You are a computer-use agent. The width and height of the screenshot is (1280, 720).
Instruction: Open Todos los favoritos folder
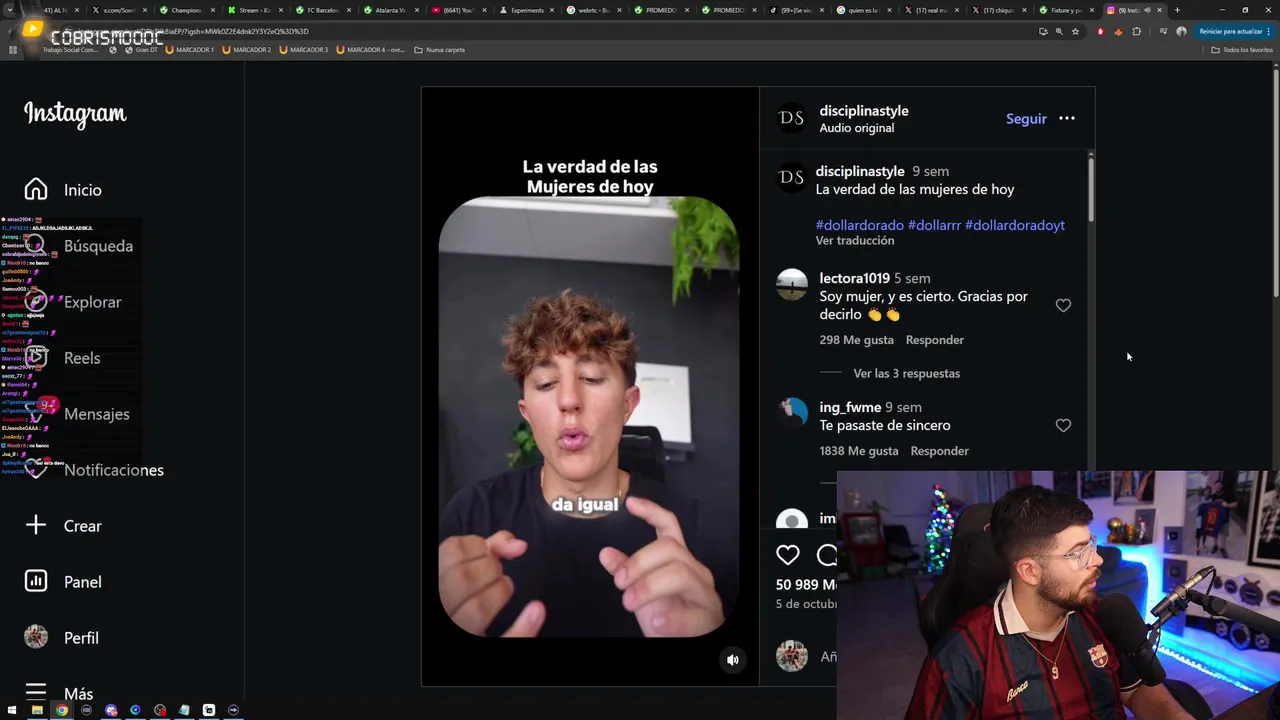pyautogui.click(x=1243, y=49)
